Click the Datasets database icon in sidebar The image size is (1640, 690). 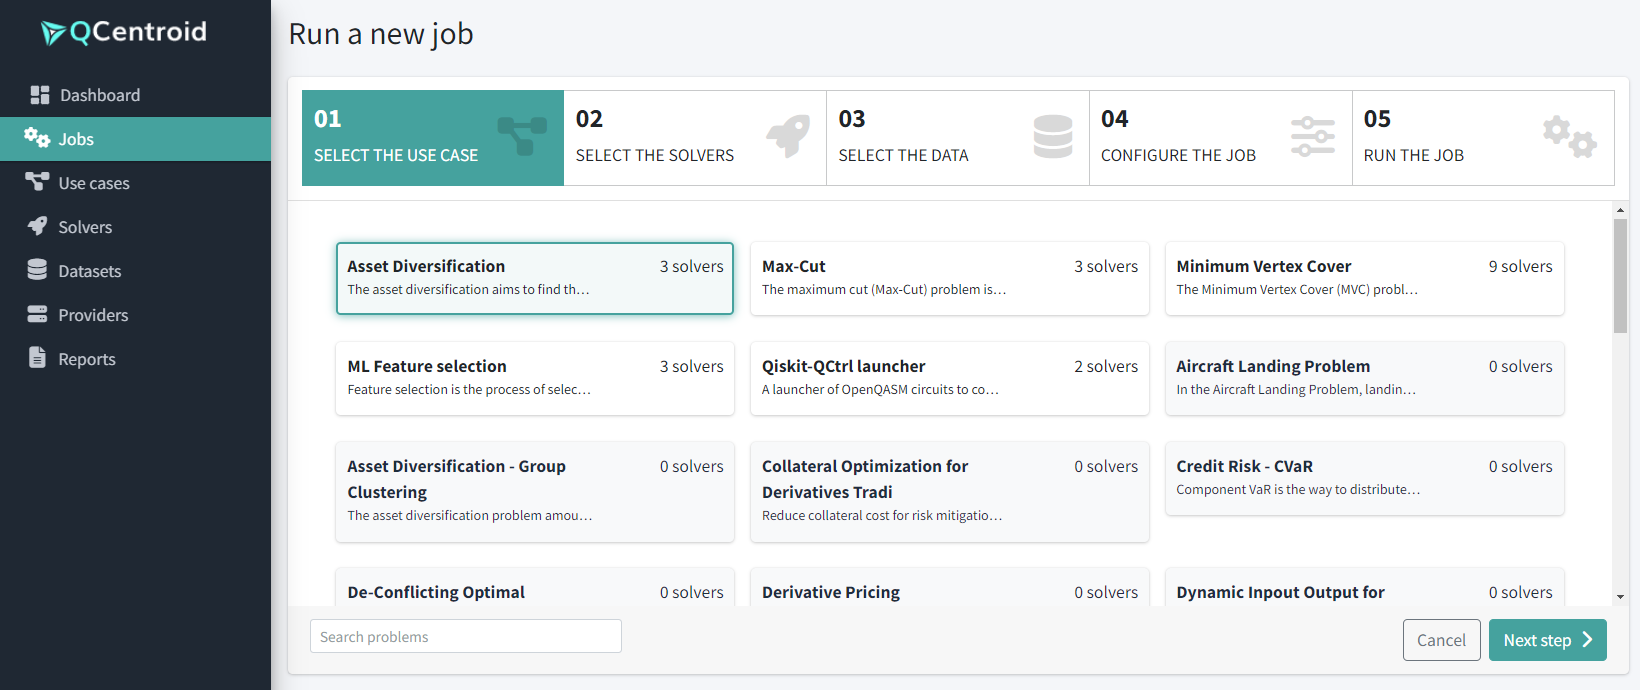[x=37, y=270]
